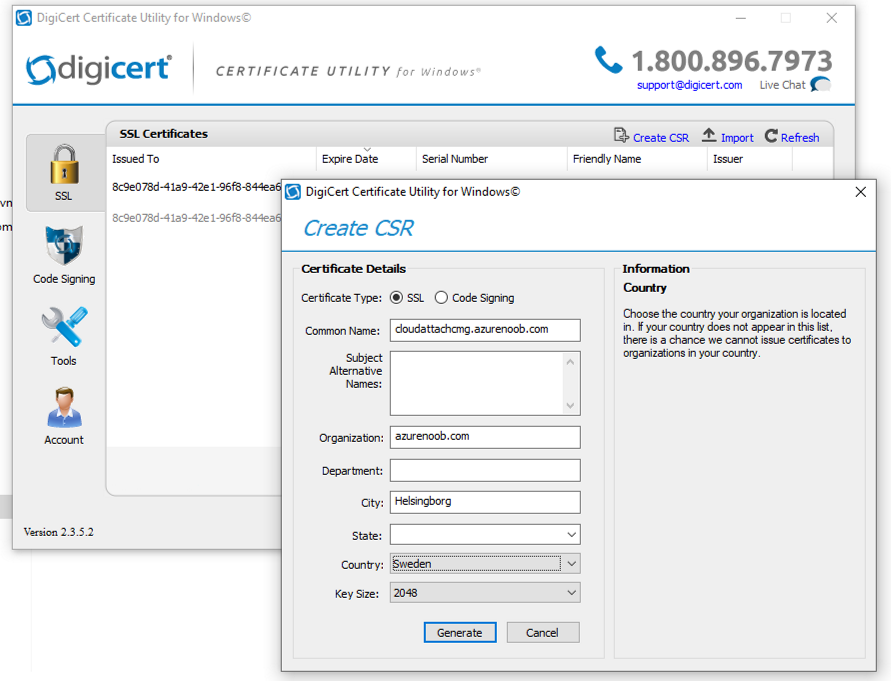Open the Account section in the sidebar

click(x=64, y=416)
